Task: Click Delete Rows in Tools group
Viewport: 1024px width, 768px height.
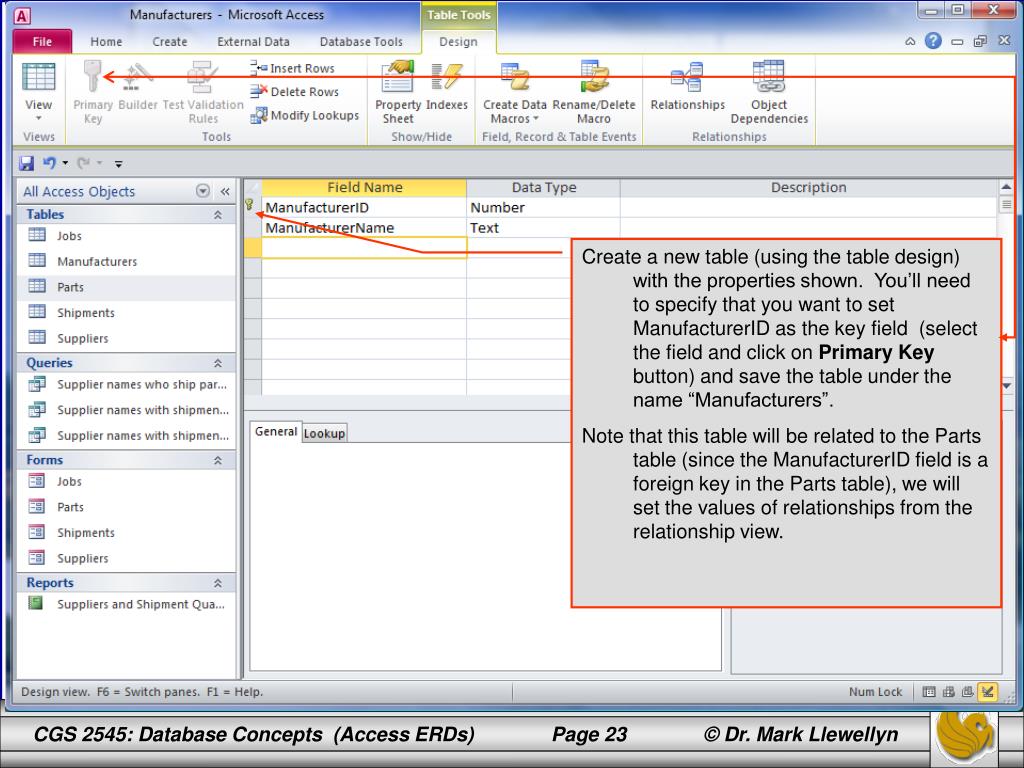Action: pos(295,91)
